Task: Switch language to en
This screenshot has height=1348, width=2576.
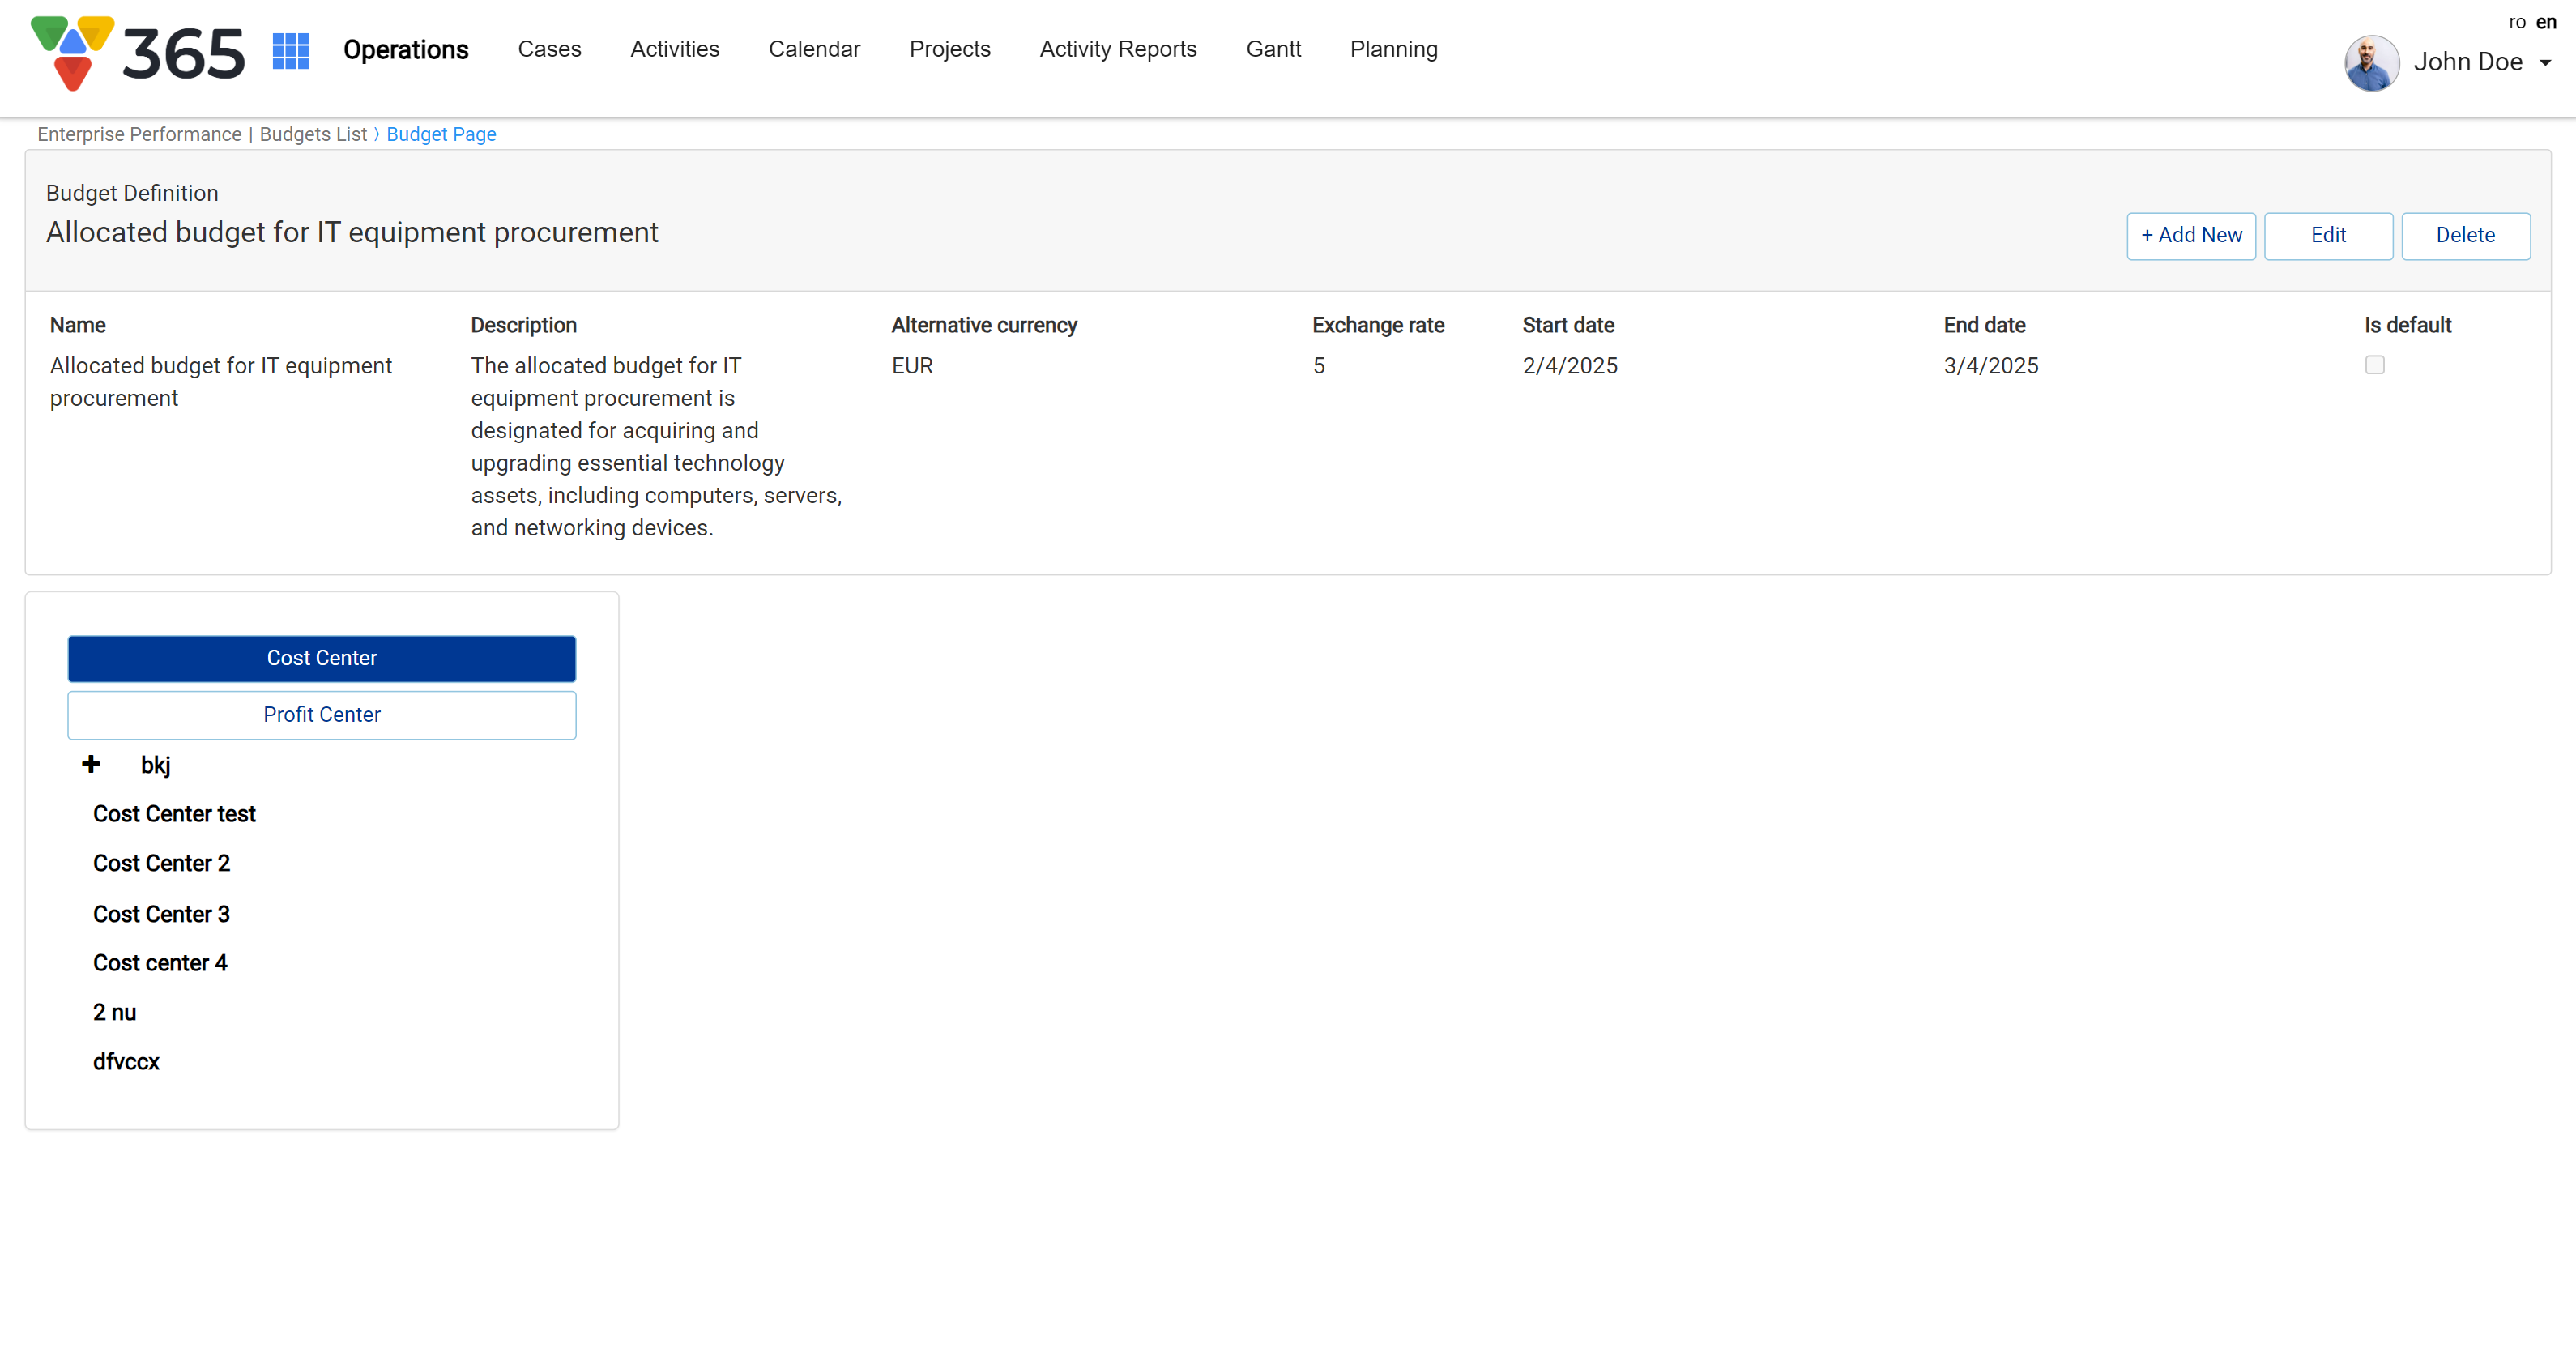Action: click(2546, 22)
